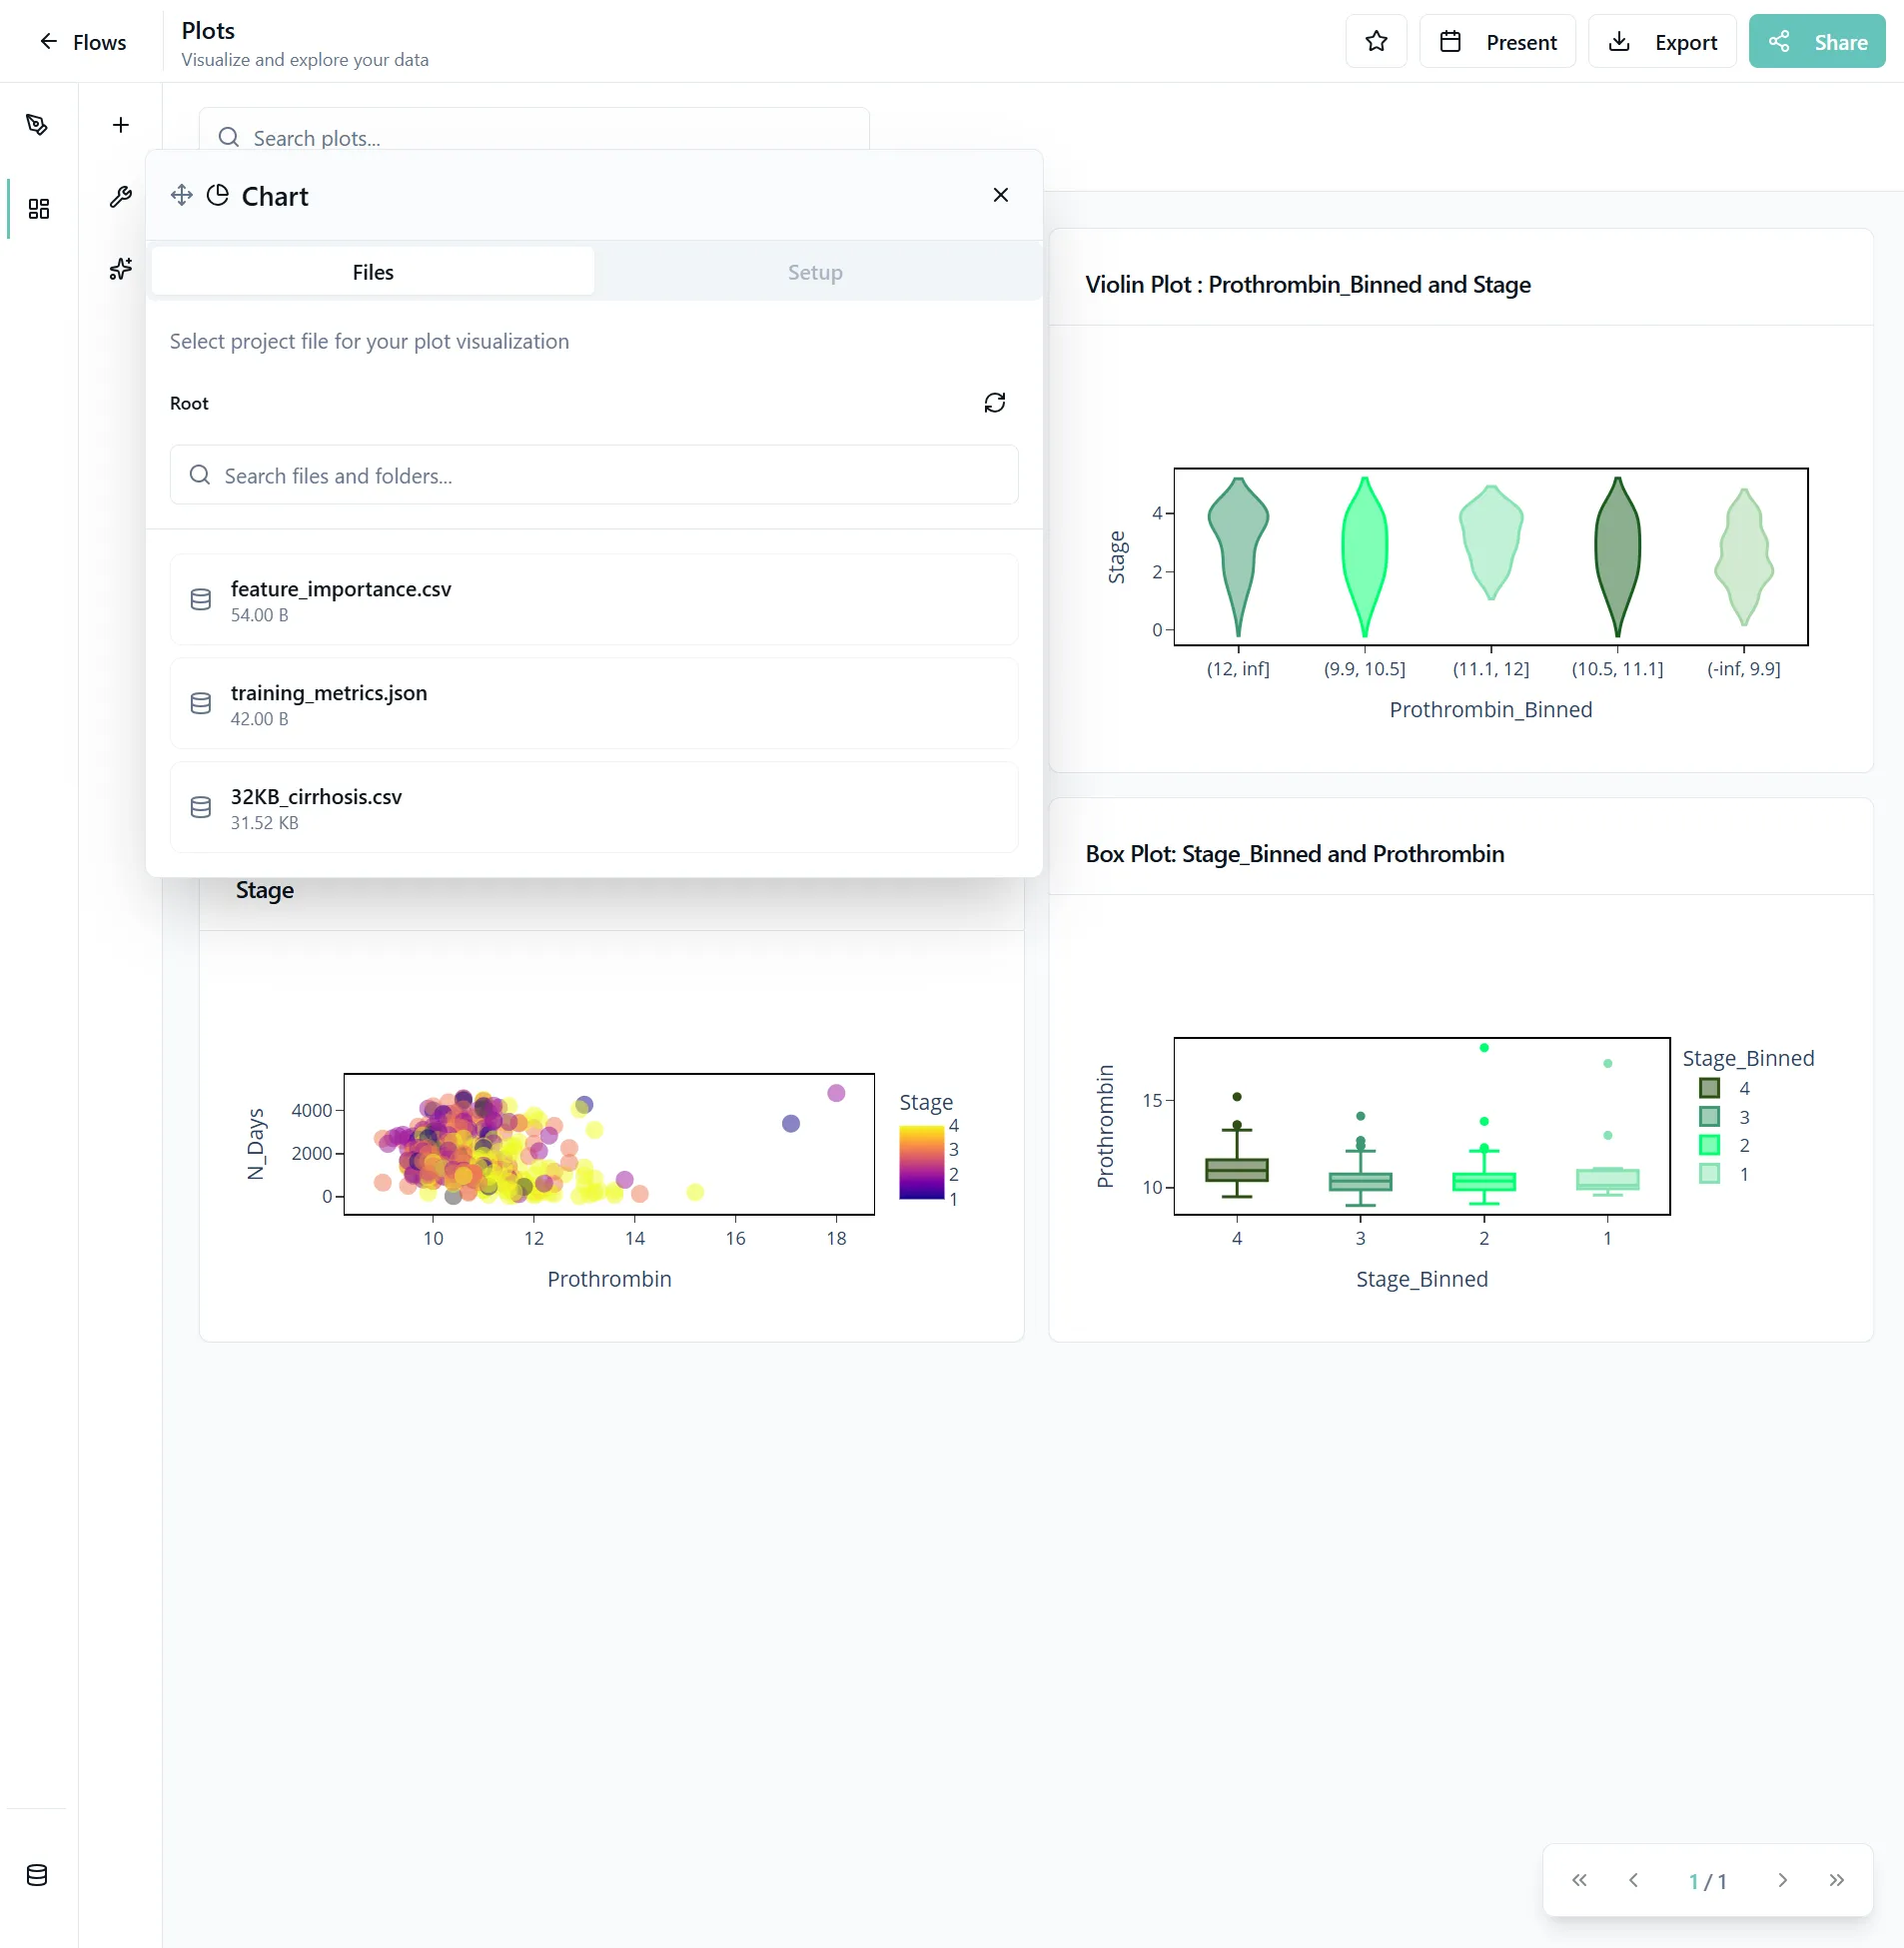Close the Chart panel
Viewport: 1904px width, 1948px height.
[x=1000, y=195]
